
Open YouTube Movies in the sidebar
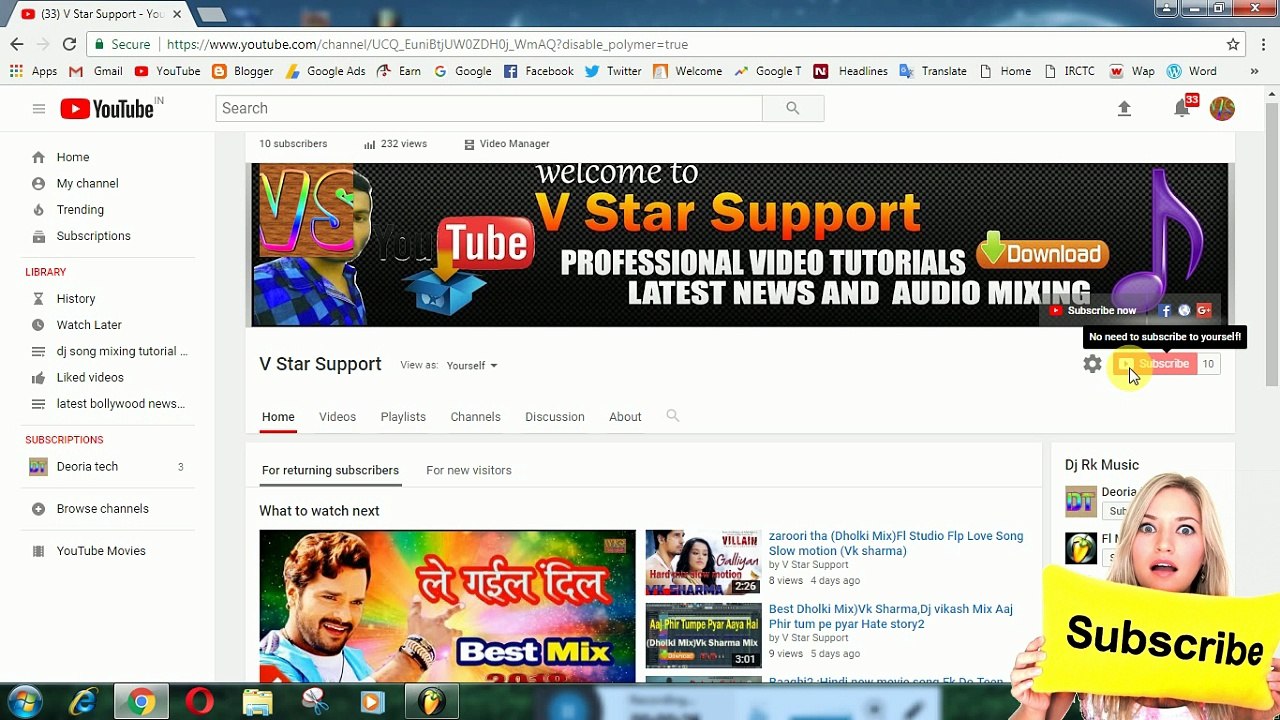[101, 551]
